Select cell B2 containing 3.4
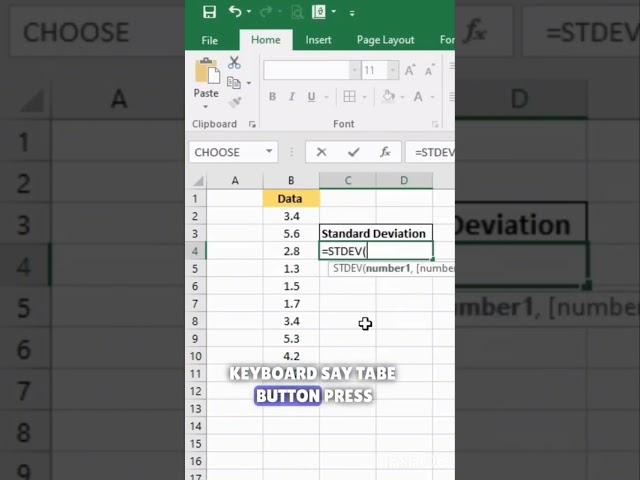Image resolution: width=640 pixels, height=480 pixels. click(x=291, y=216)
